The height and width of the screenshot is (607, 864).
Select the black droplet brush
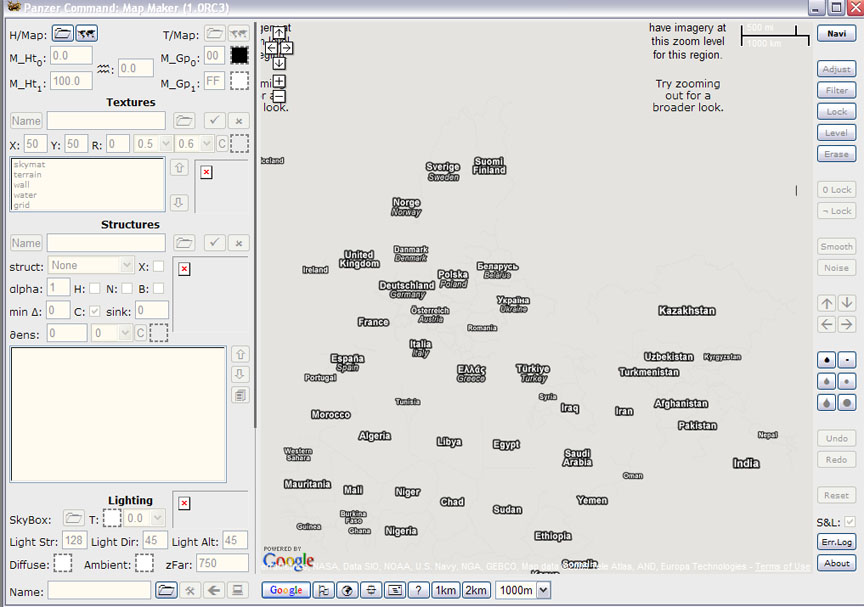pos(827,360)
